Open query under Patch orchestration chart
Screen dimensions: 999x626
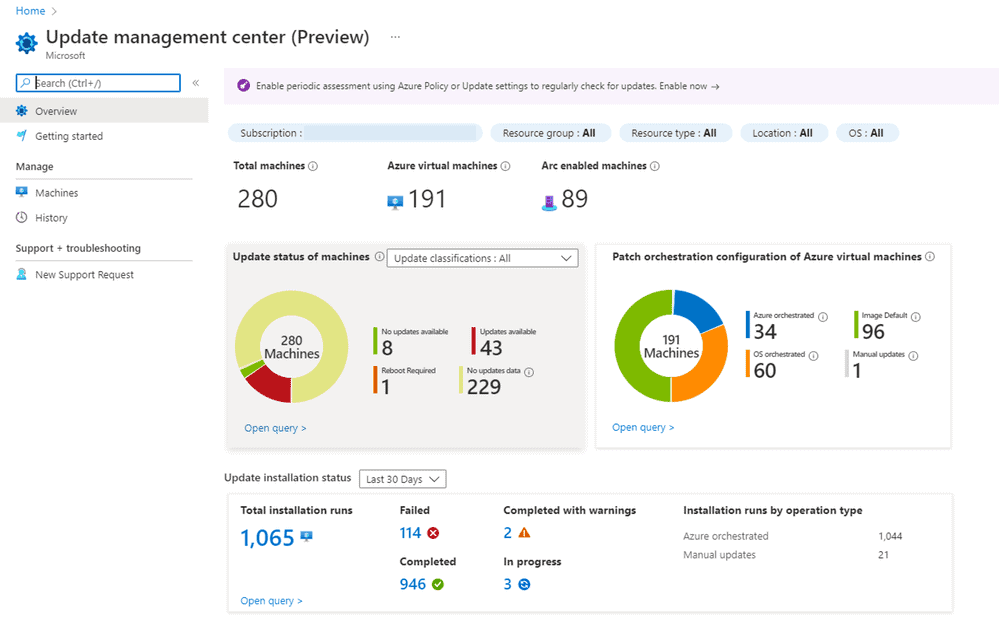[642, 426]
